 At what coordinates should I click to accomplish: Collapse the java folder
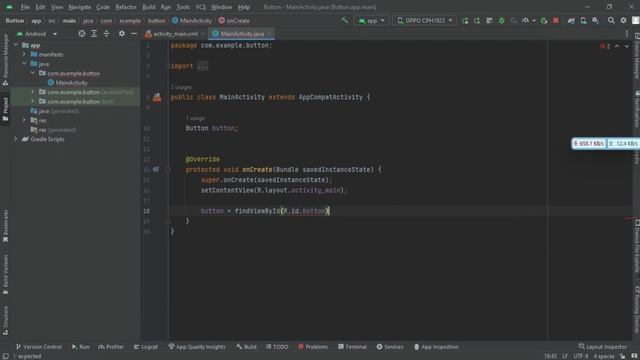(24, 64)
